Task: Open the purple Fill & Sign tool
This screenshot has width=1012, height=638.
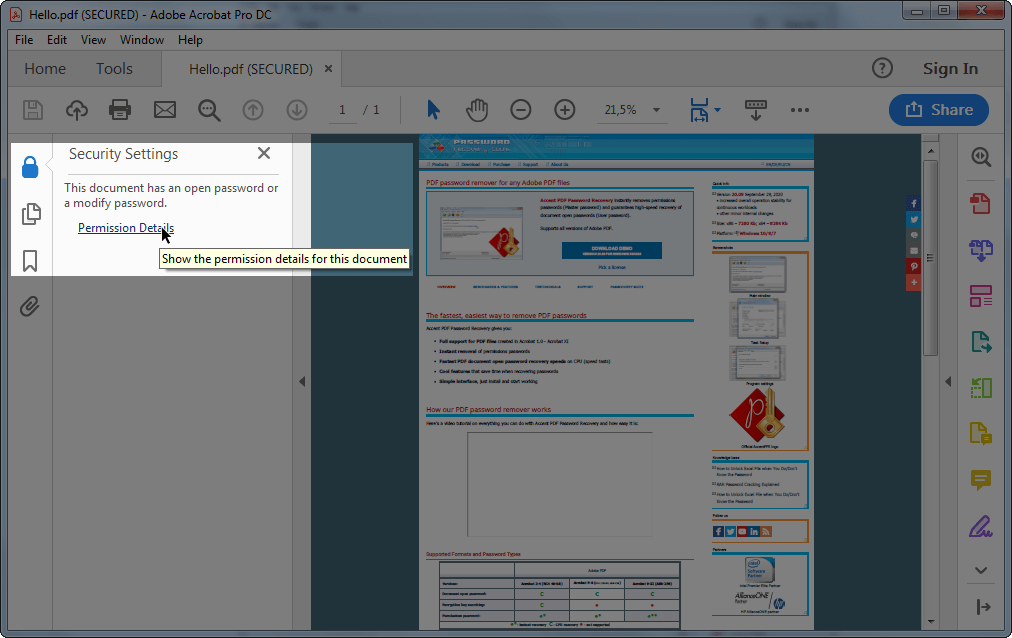Action: click(x=981, y=526)
